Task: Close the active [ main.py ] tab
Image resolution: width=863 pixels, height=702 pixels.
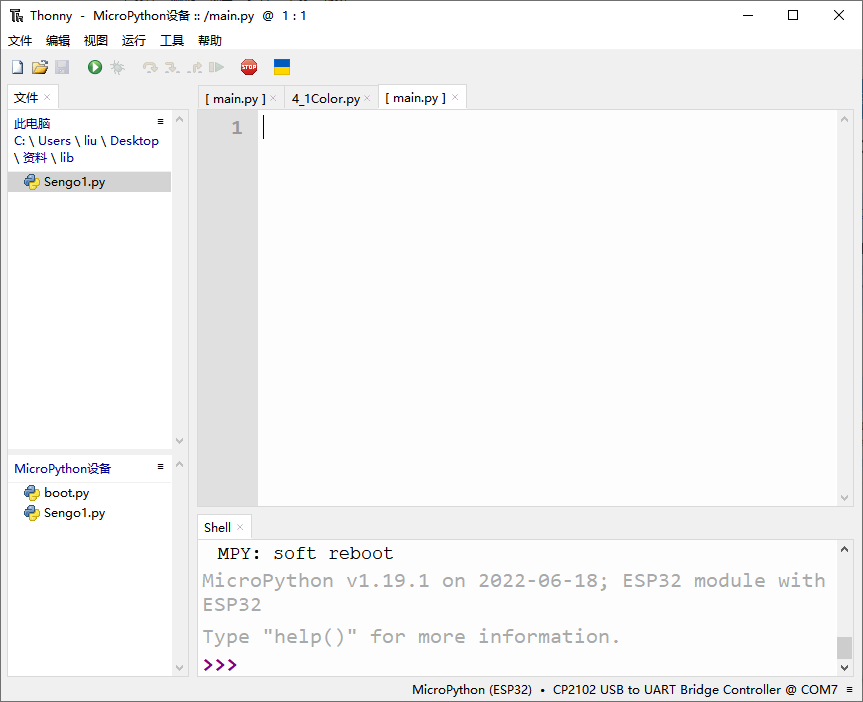Action: 455,97
